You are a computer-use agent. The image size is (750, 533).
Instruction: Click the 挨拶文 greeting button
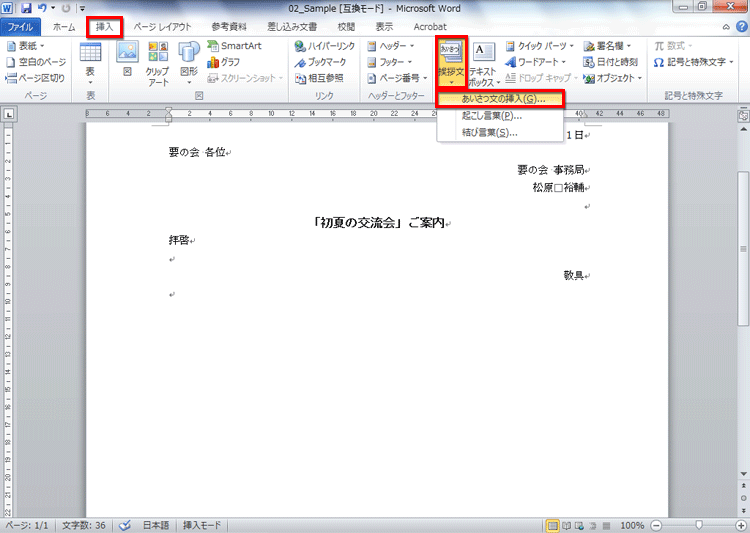tap(451, 63)
